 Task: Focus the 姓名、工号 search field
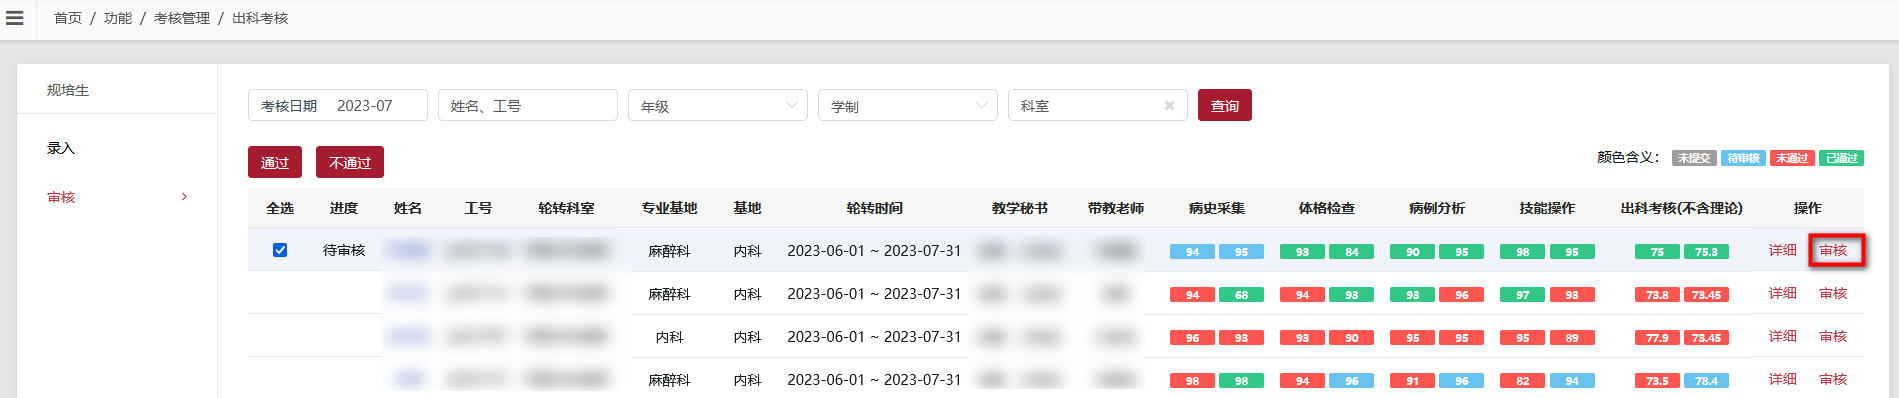(528, 105)
